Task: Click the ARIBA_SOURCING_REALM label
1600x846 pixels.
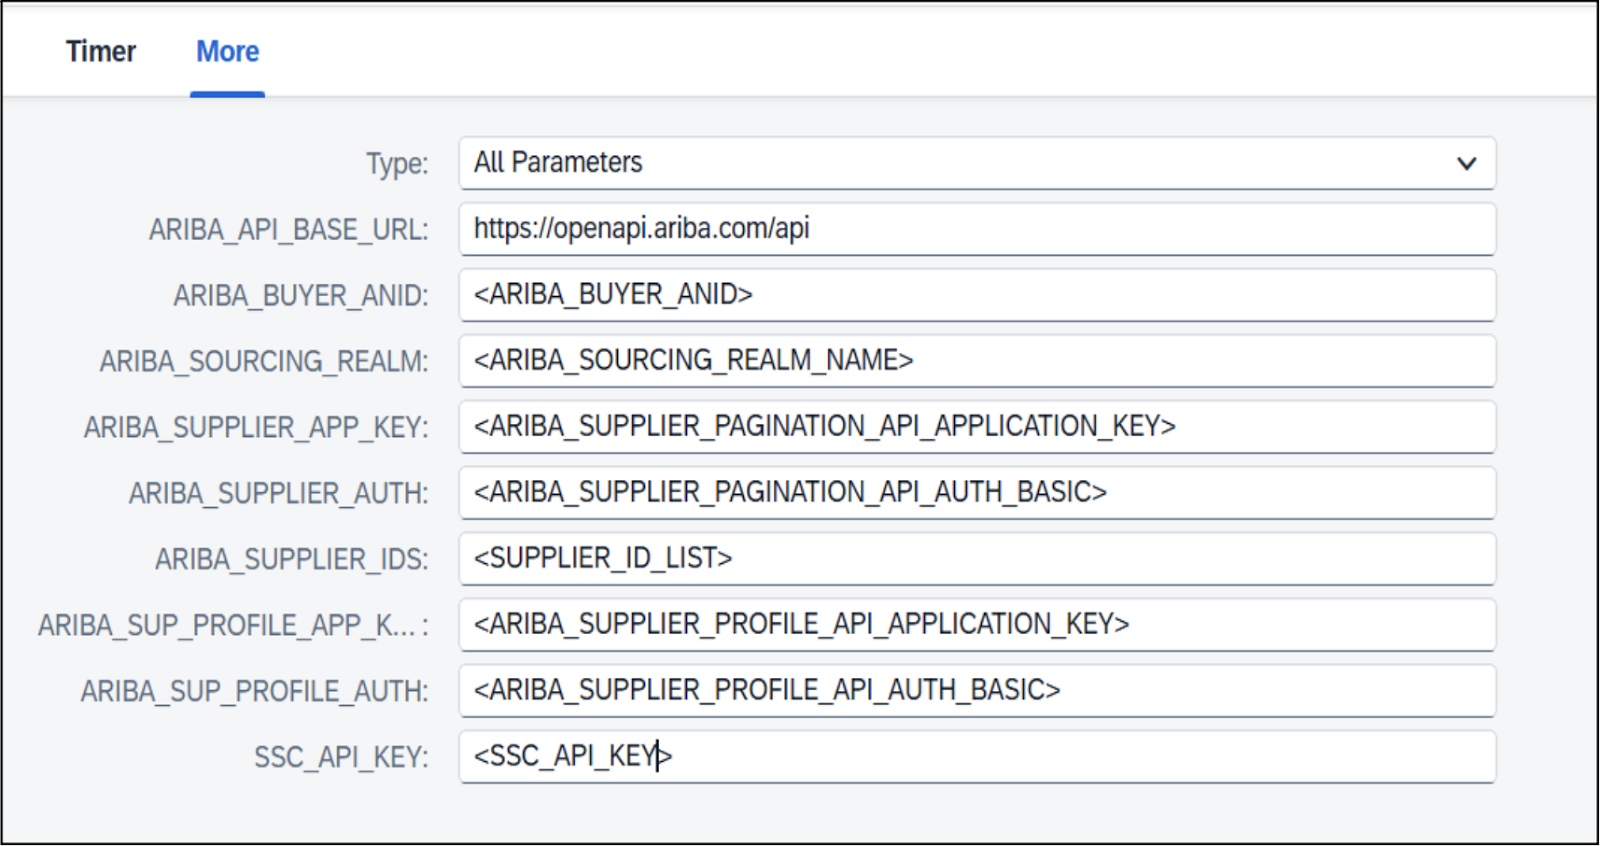Action: click(x=263, y=362)
